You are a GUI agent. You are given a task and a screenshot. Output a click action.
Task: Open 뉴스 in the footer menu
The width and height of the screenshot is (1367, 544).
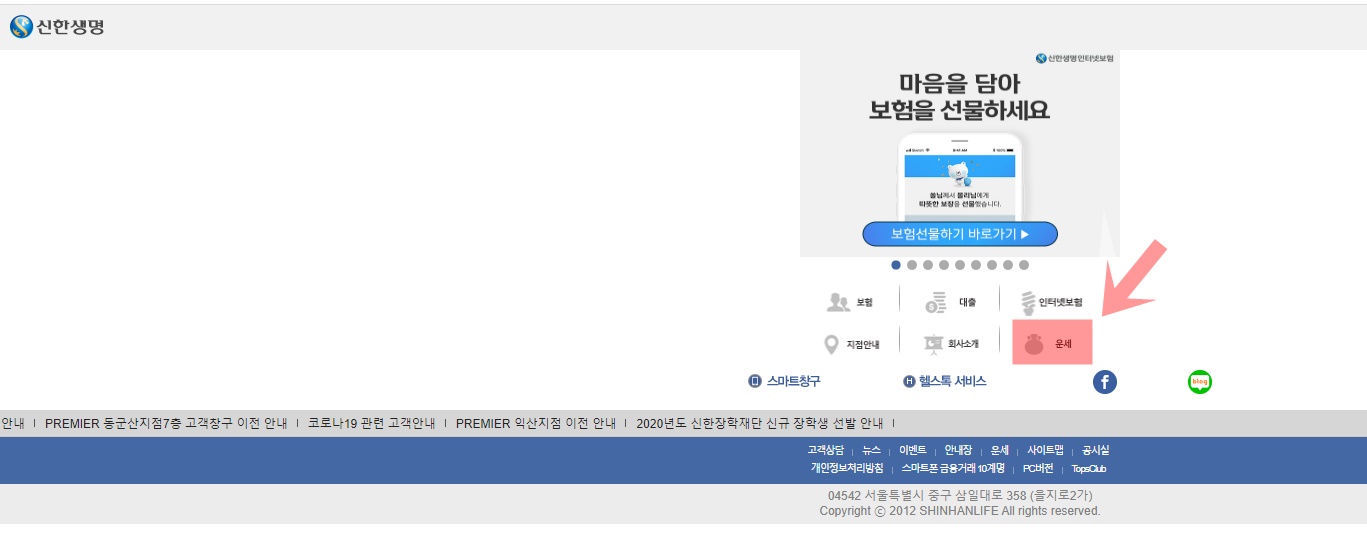pos(872,450)
